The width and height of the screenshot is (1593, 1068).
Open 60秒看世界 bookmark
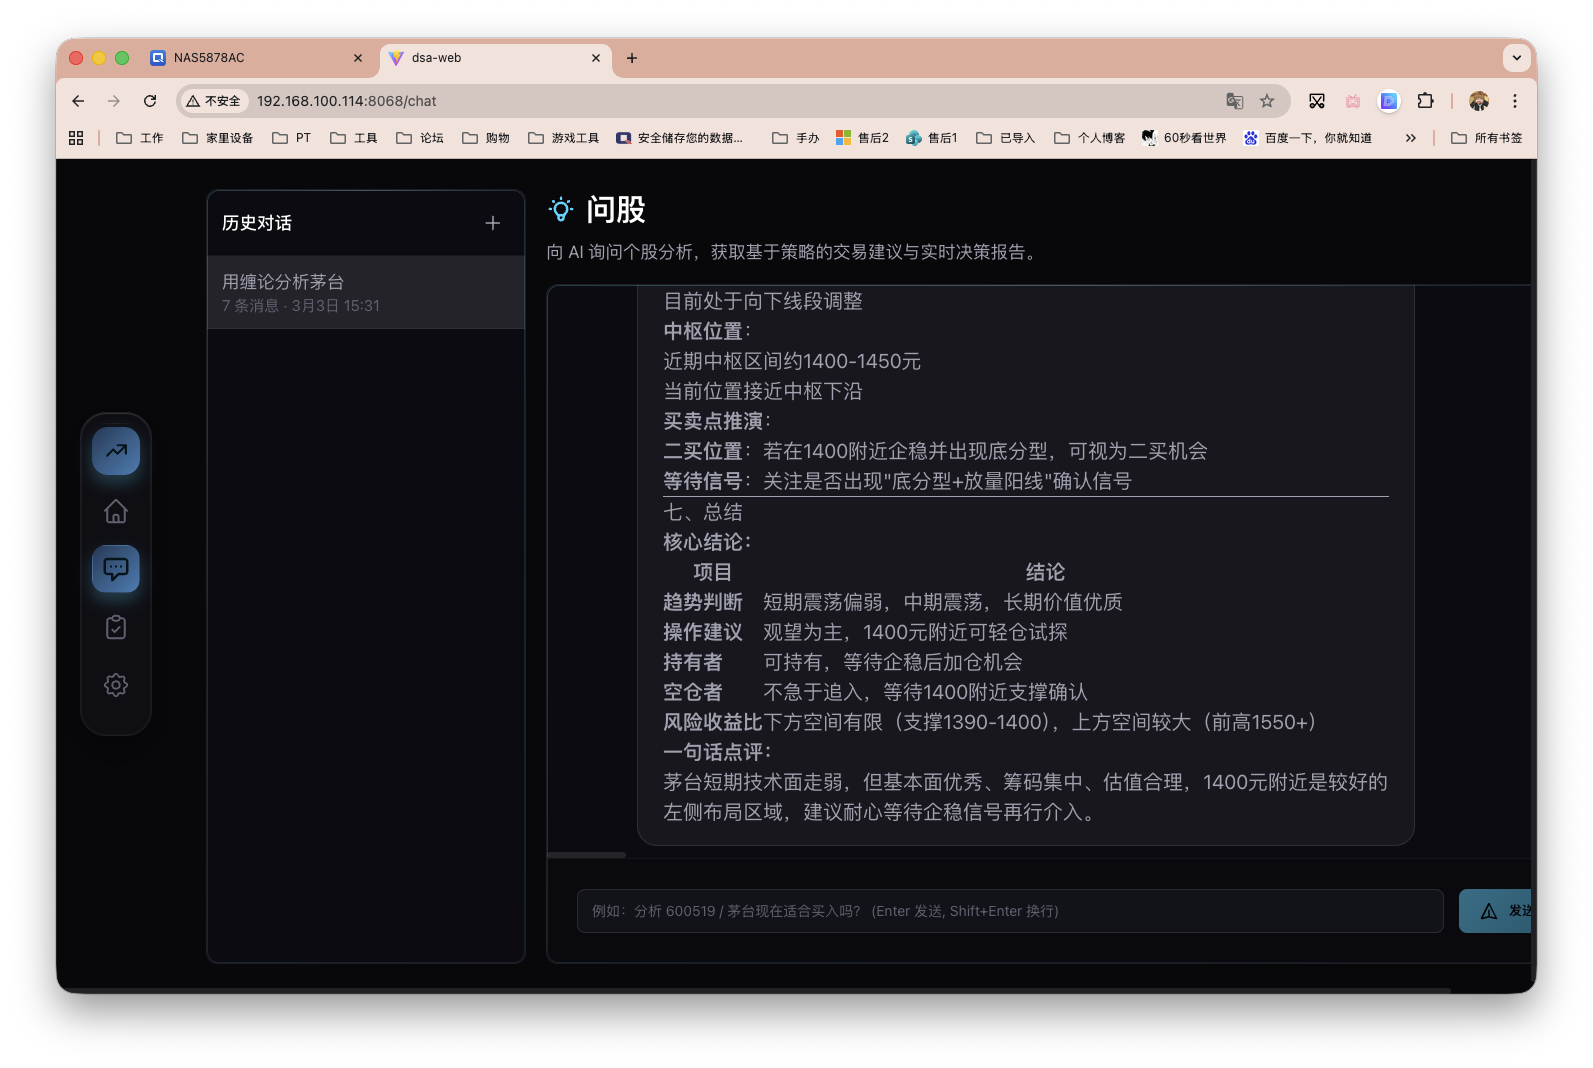1184,138
